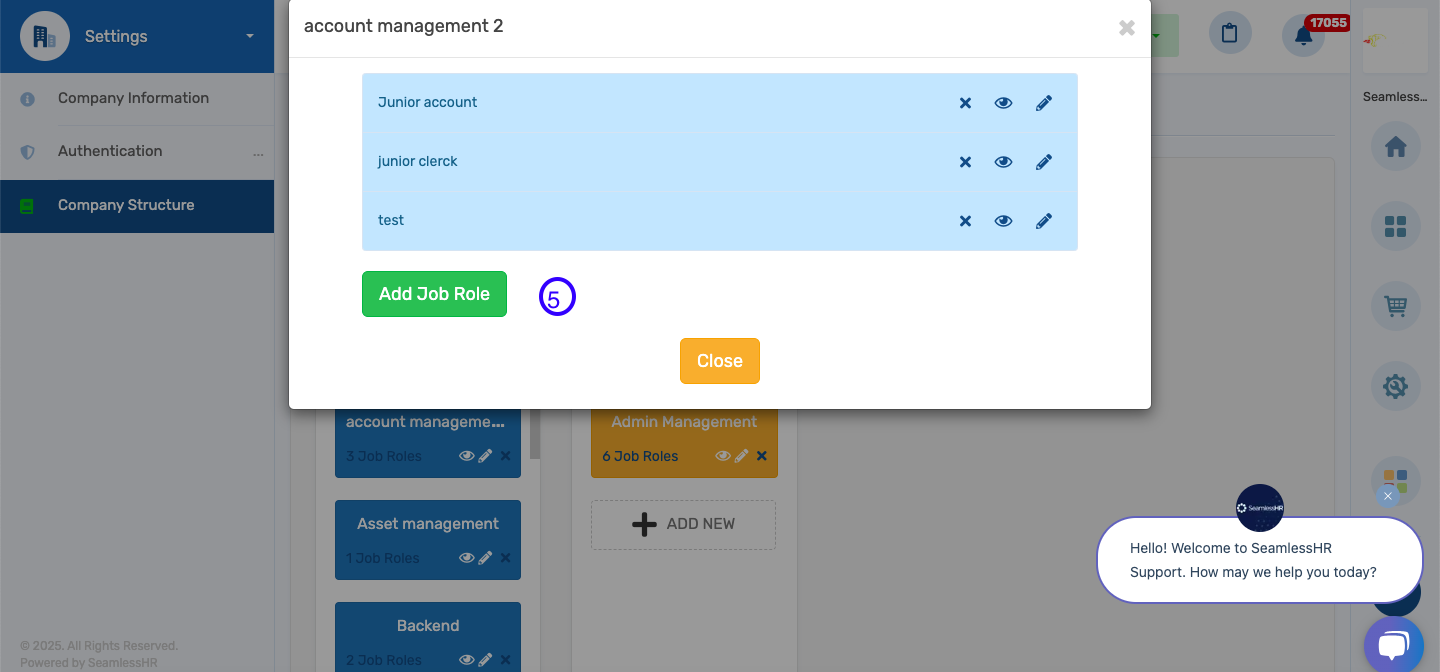Click the Settings company logo icon

coord(45,37)
